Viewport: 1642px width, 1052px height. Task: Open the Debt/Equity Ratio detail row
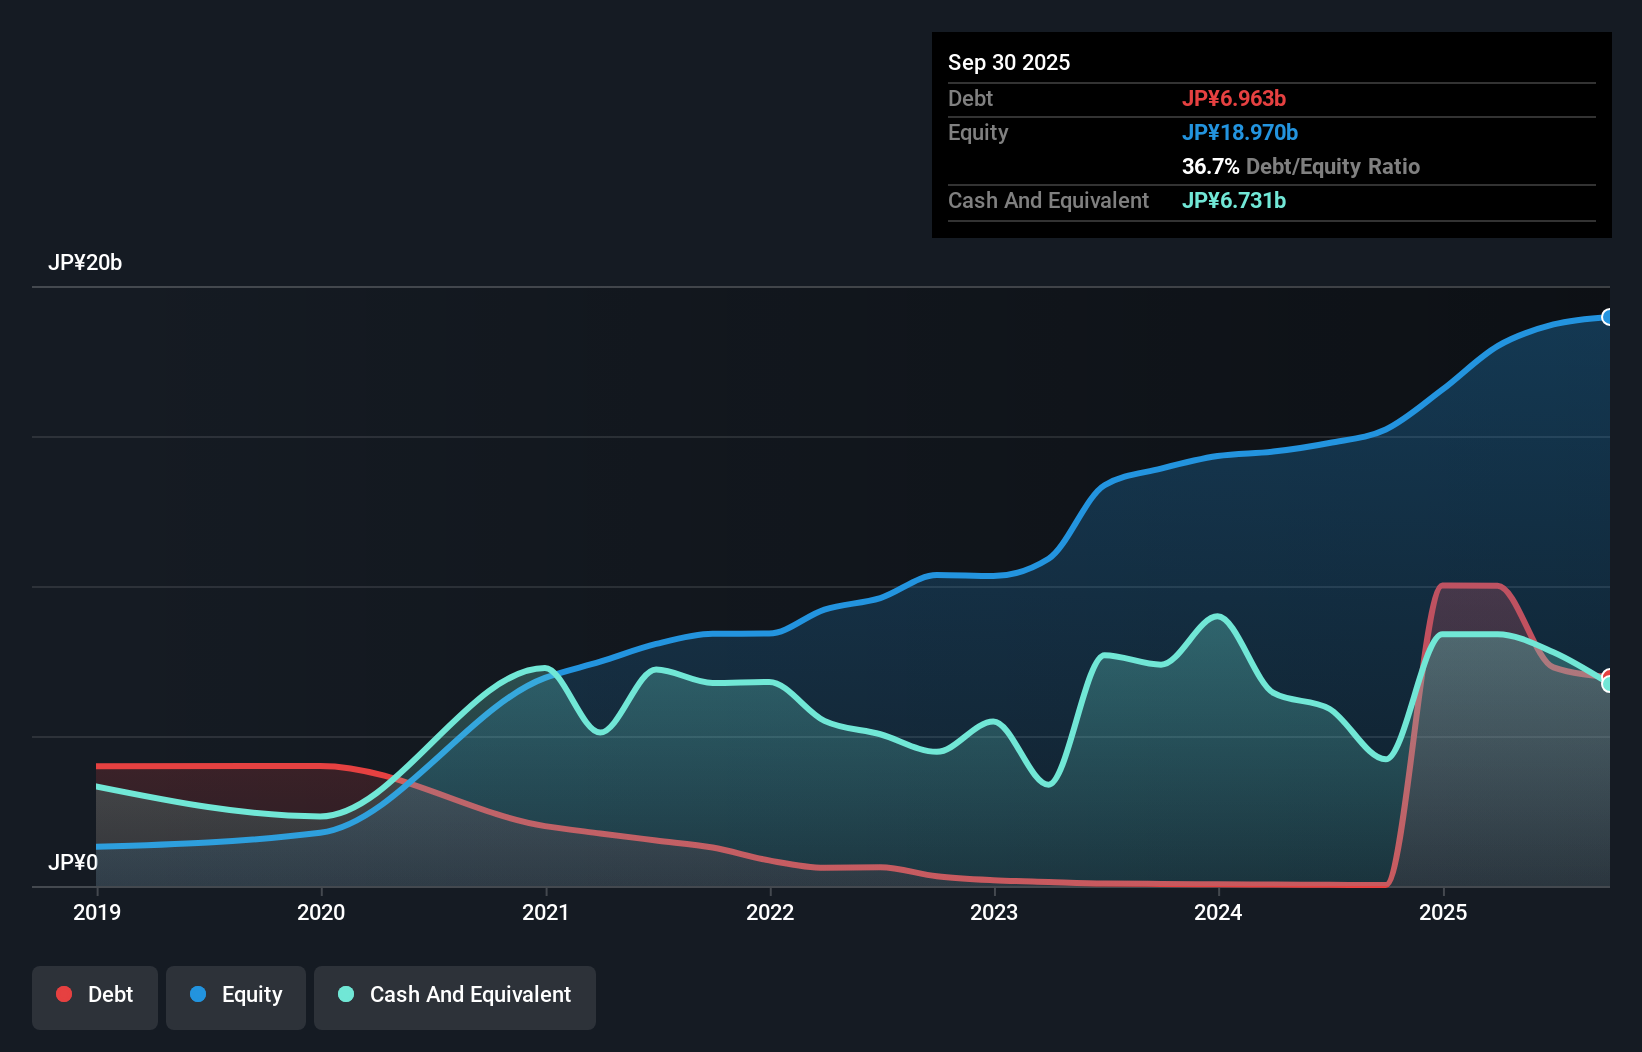click(1301, 166)
